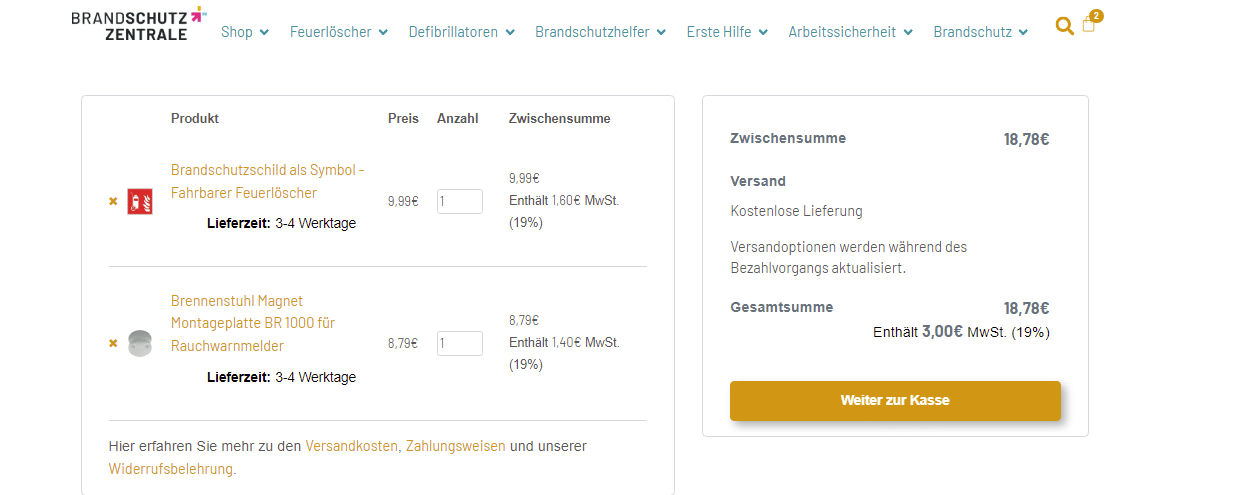Click the Weiter zur Kasse button

(x=895, y=401)
